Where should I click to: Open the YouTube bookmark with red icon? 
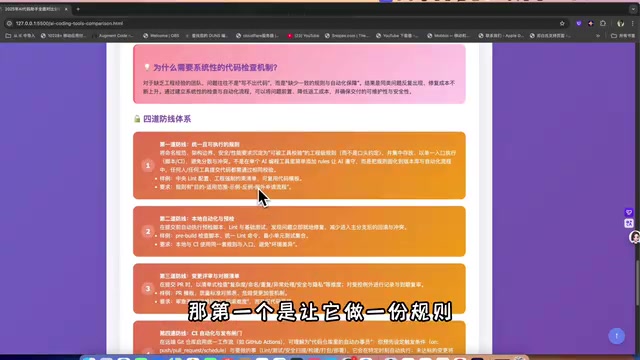click(x=303, y=36)
